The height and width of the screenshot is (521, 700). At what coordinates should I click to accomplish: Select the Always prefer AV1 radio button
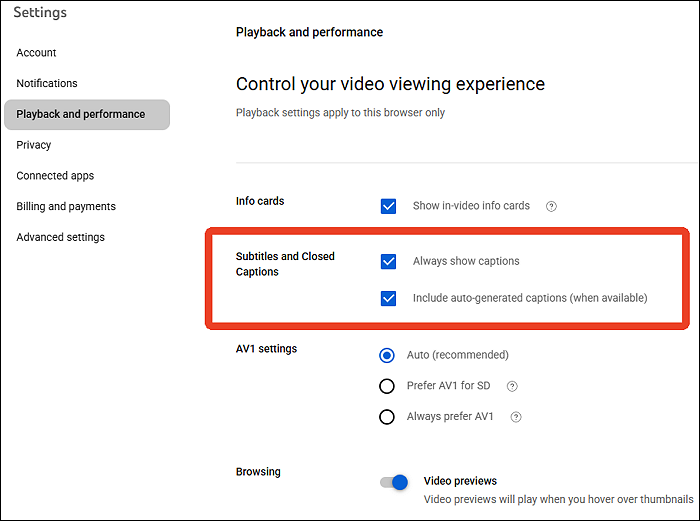(387, 417)
